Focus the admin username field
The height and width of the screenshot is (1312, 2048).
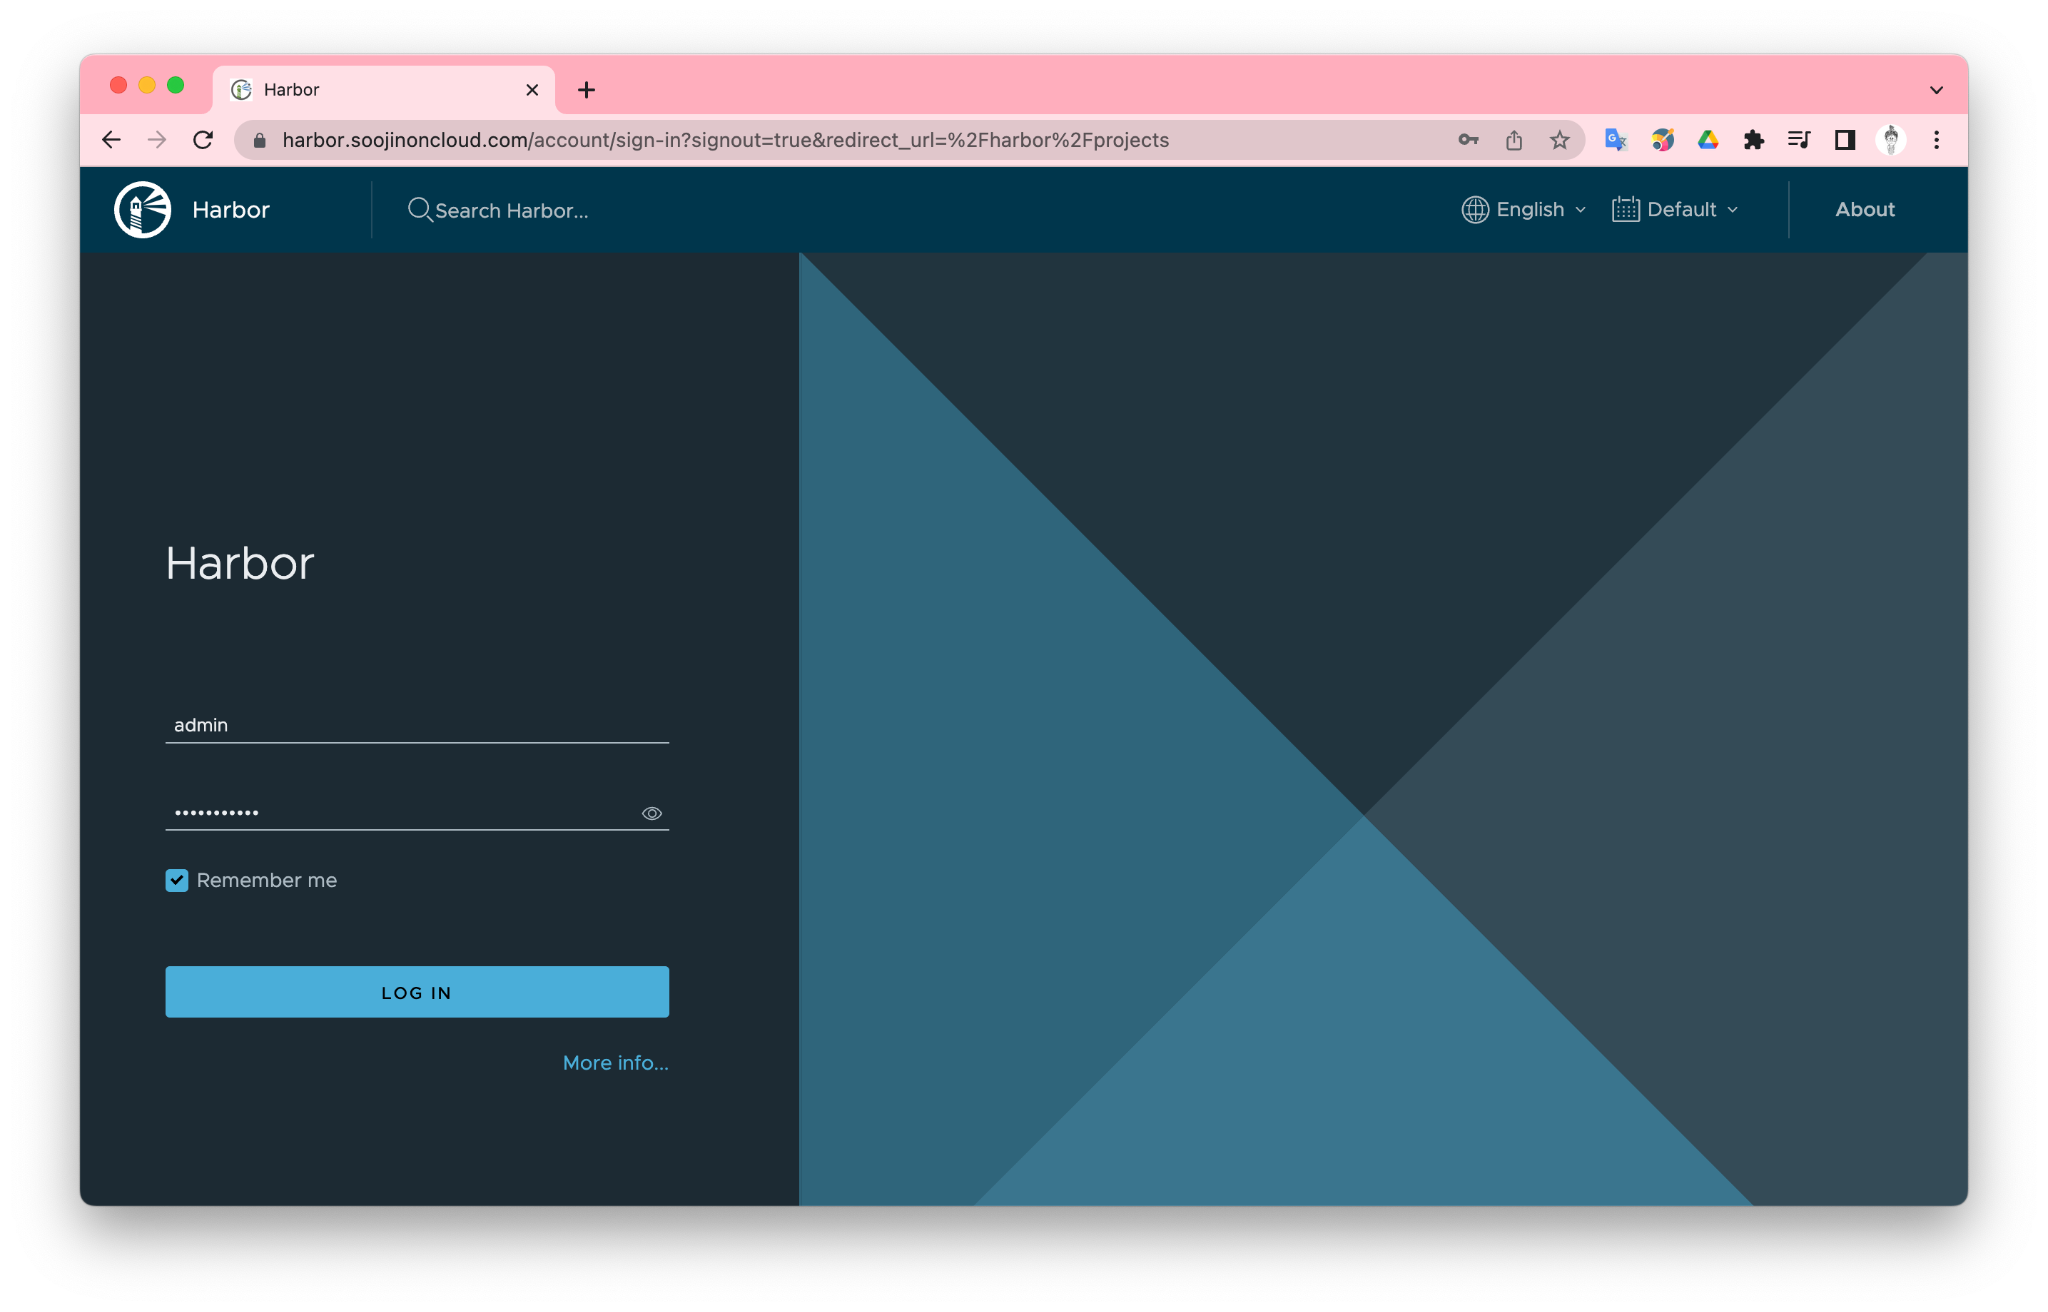pos(416,725)
